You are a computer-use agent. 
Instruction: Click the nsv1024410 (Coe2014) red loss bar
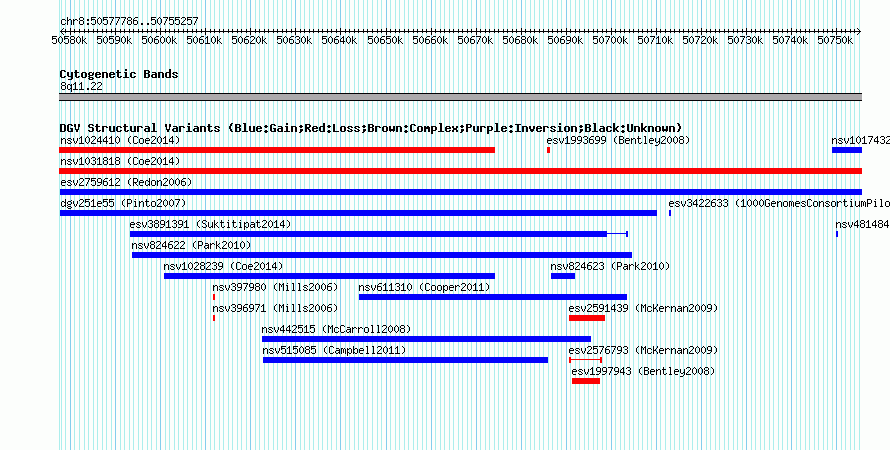pyautogui.click(x=277, y=150)
